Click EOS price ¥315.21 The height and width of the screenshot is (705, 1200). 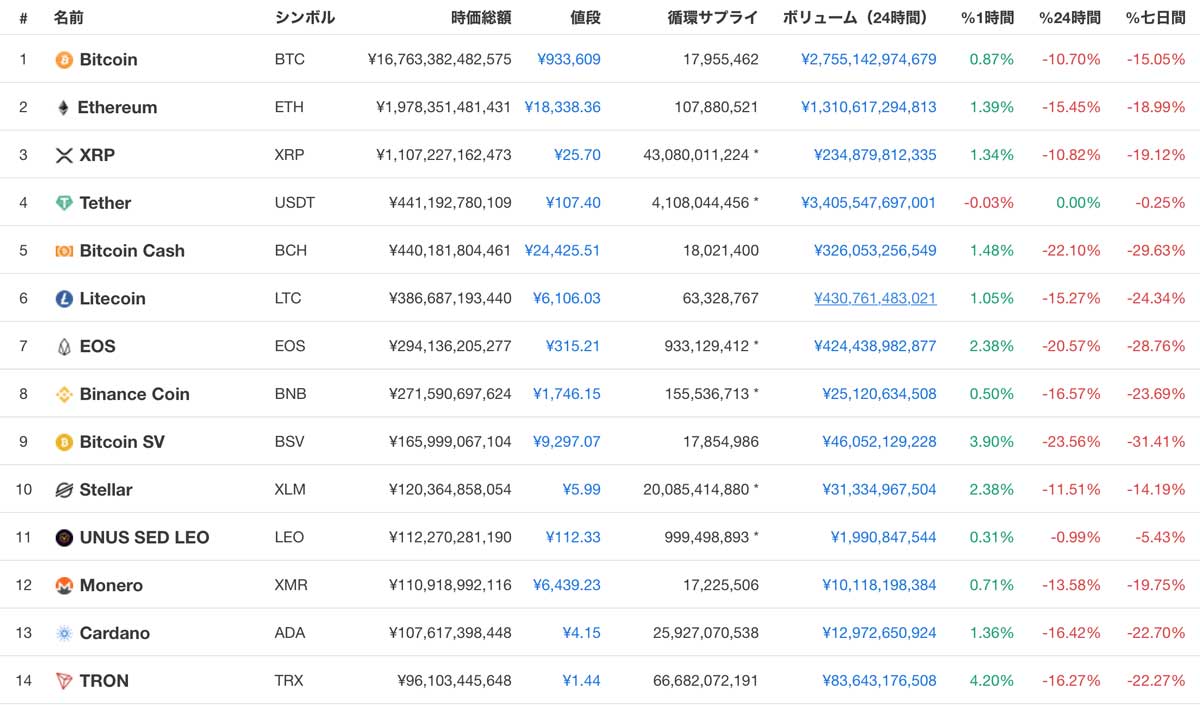click(573, 347)
